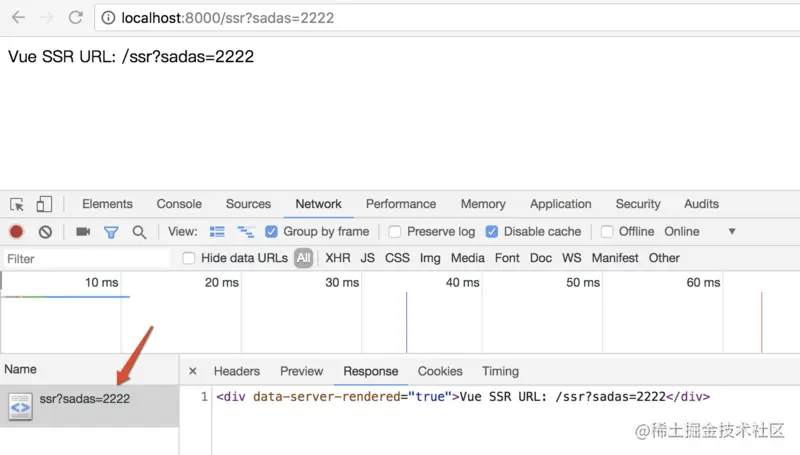
Task: Enable Preserve log checkbox
Action: coord(395,232)
